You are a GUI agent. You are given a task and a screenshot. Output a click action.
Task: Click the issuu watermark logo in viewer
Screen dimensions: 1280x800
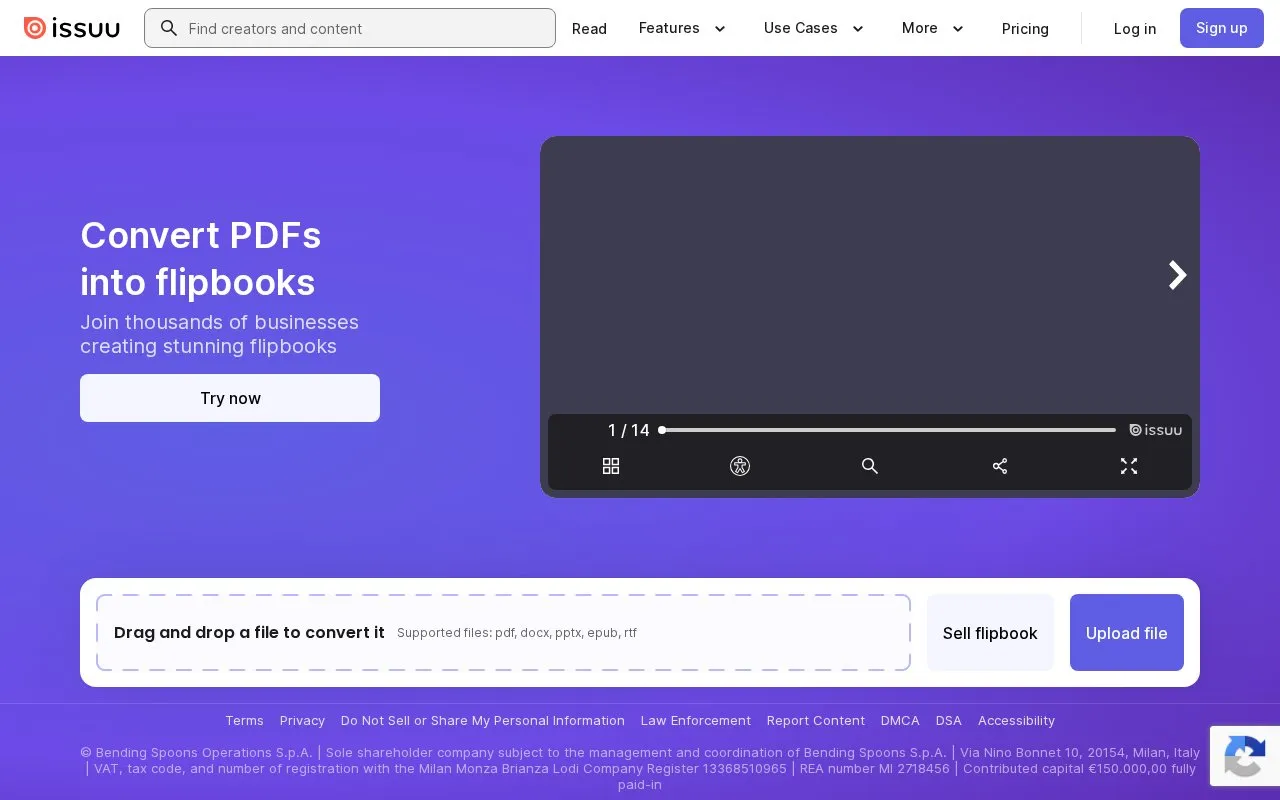[1156, 430]
